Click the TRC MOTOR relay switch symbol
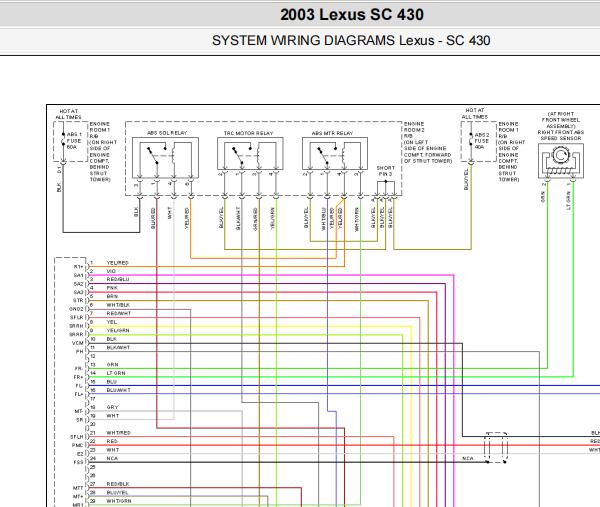This screenshot has width=600, height=507. (250, 155)
